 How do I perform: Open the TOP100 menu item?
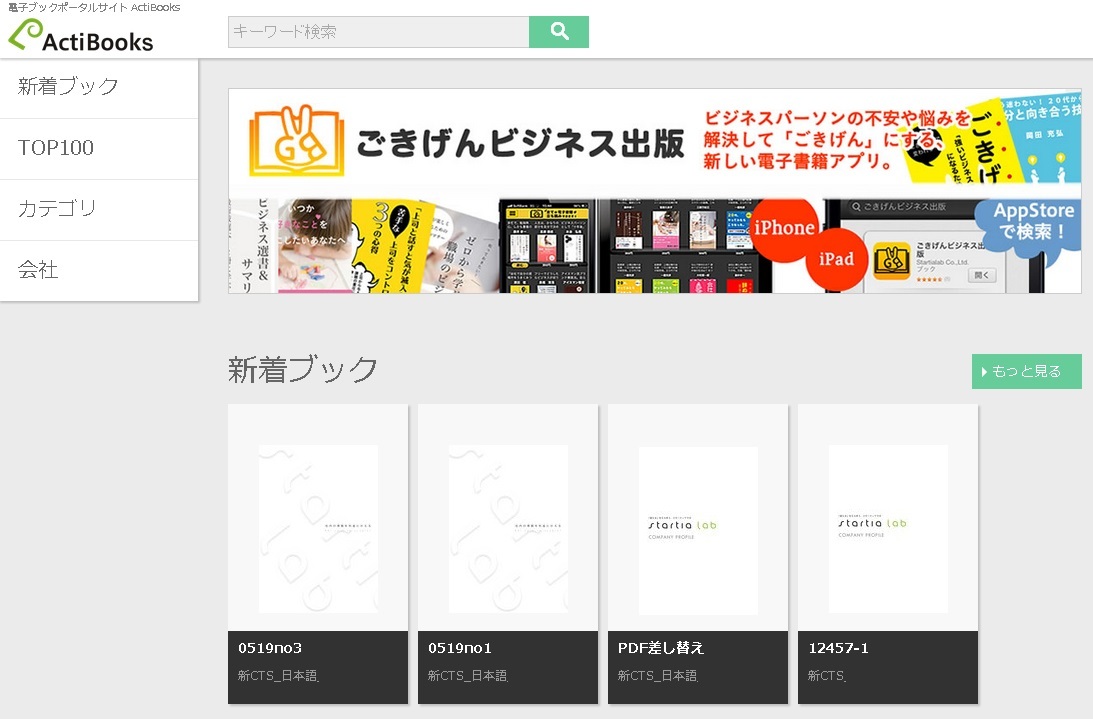(x=99, y=149)
